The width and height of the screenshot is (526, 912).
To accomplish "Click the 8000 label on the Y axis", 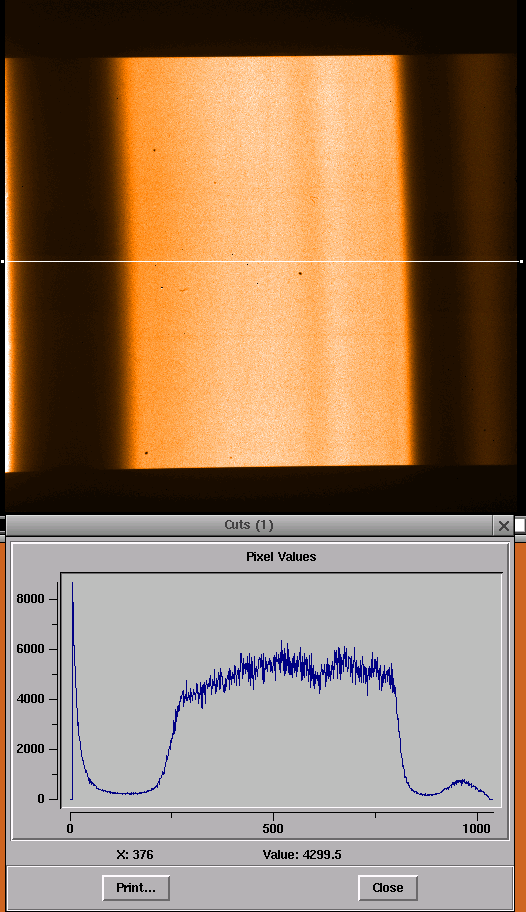I will click(x=33, y=599).
